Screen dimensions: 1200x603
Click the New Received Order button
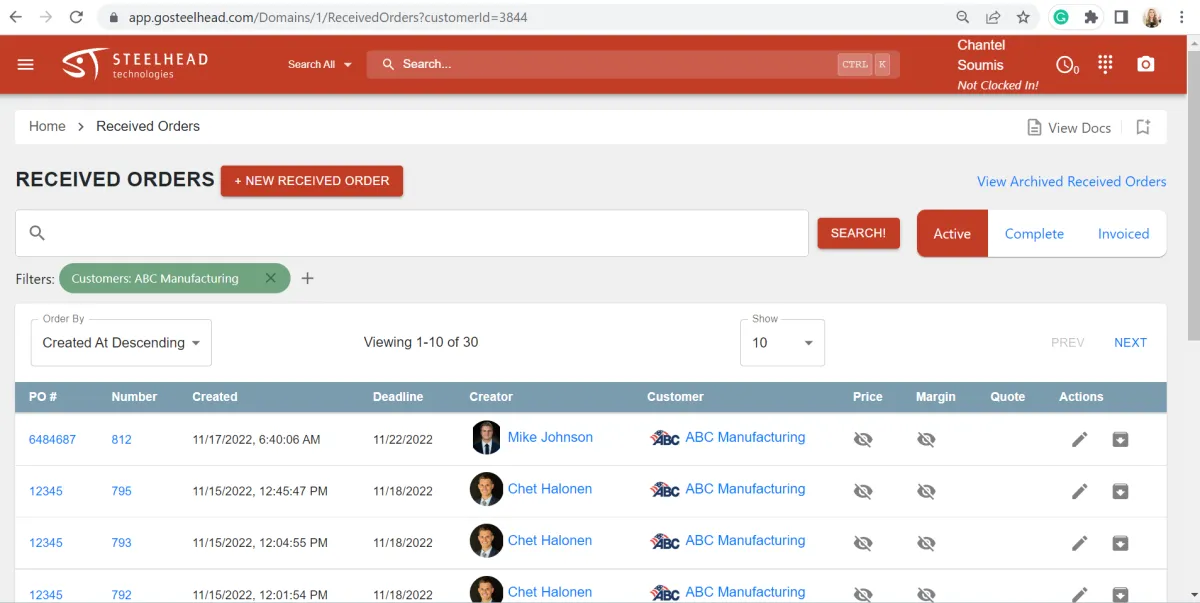(x=312, y=181)
